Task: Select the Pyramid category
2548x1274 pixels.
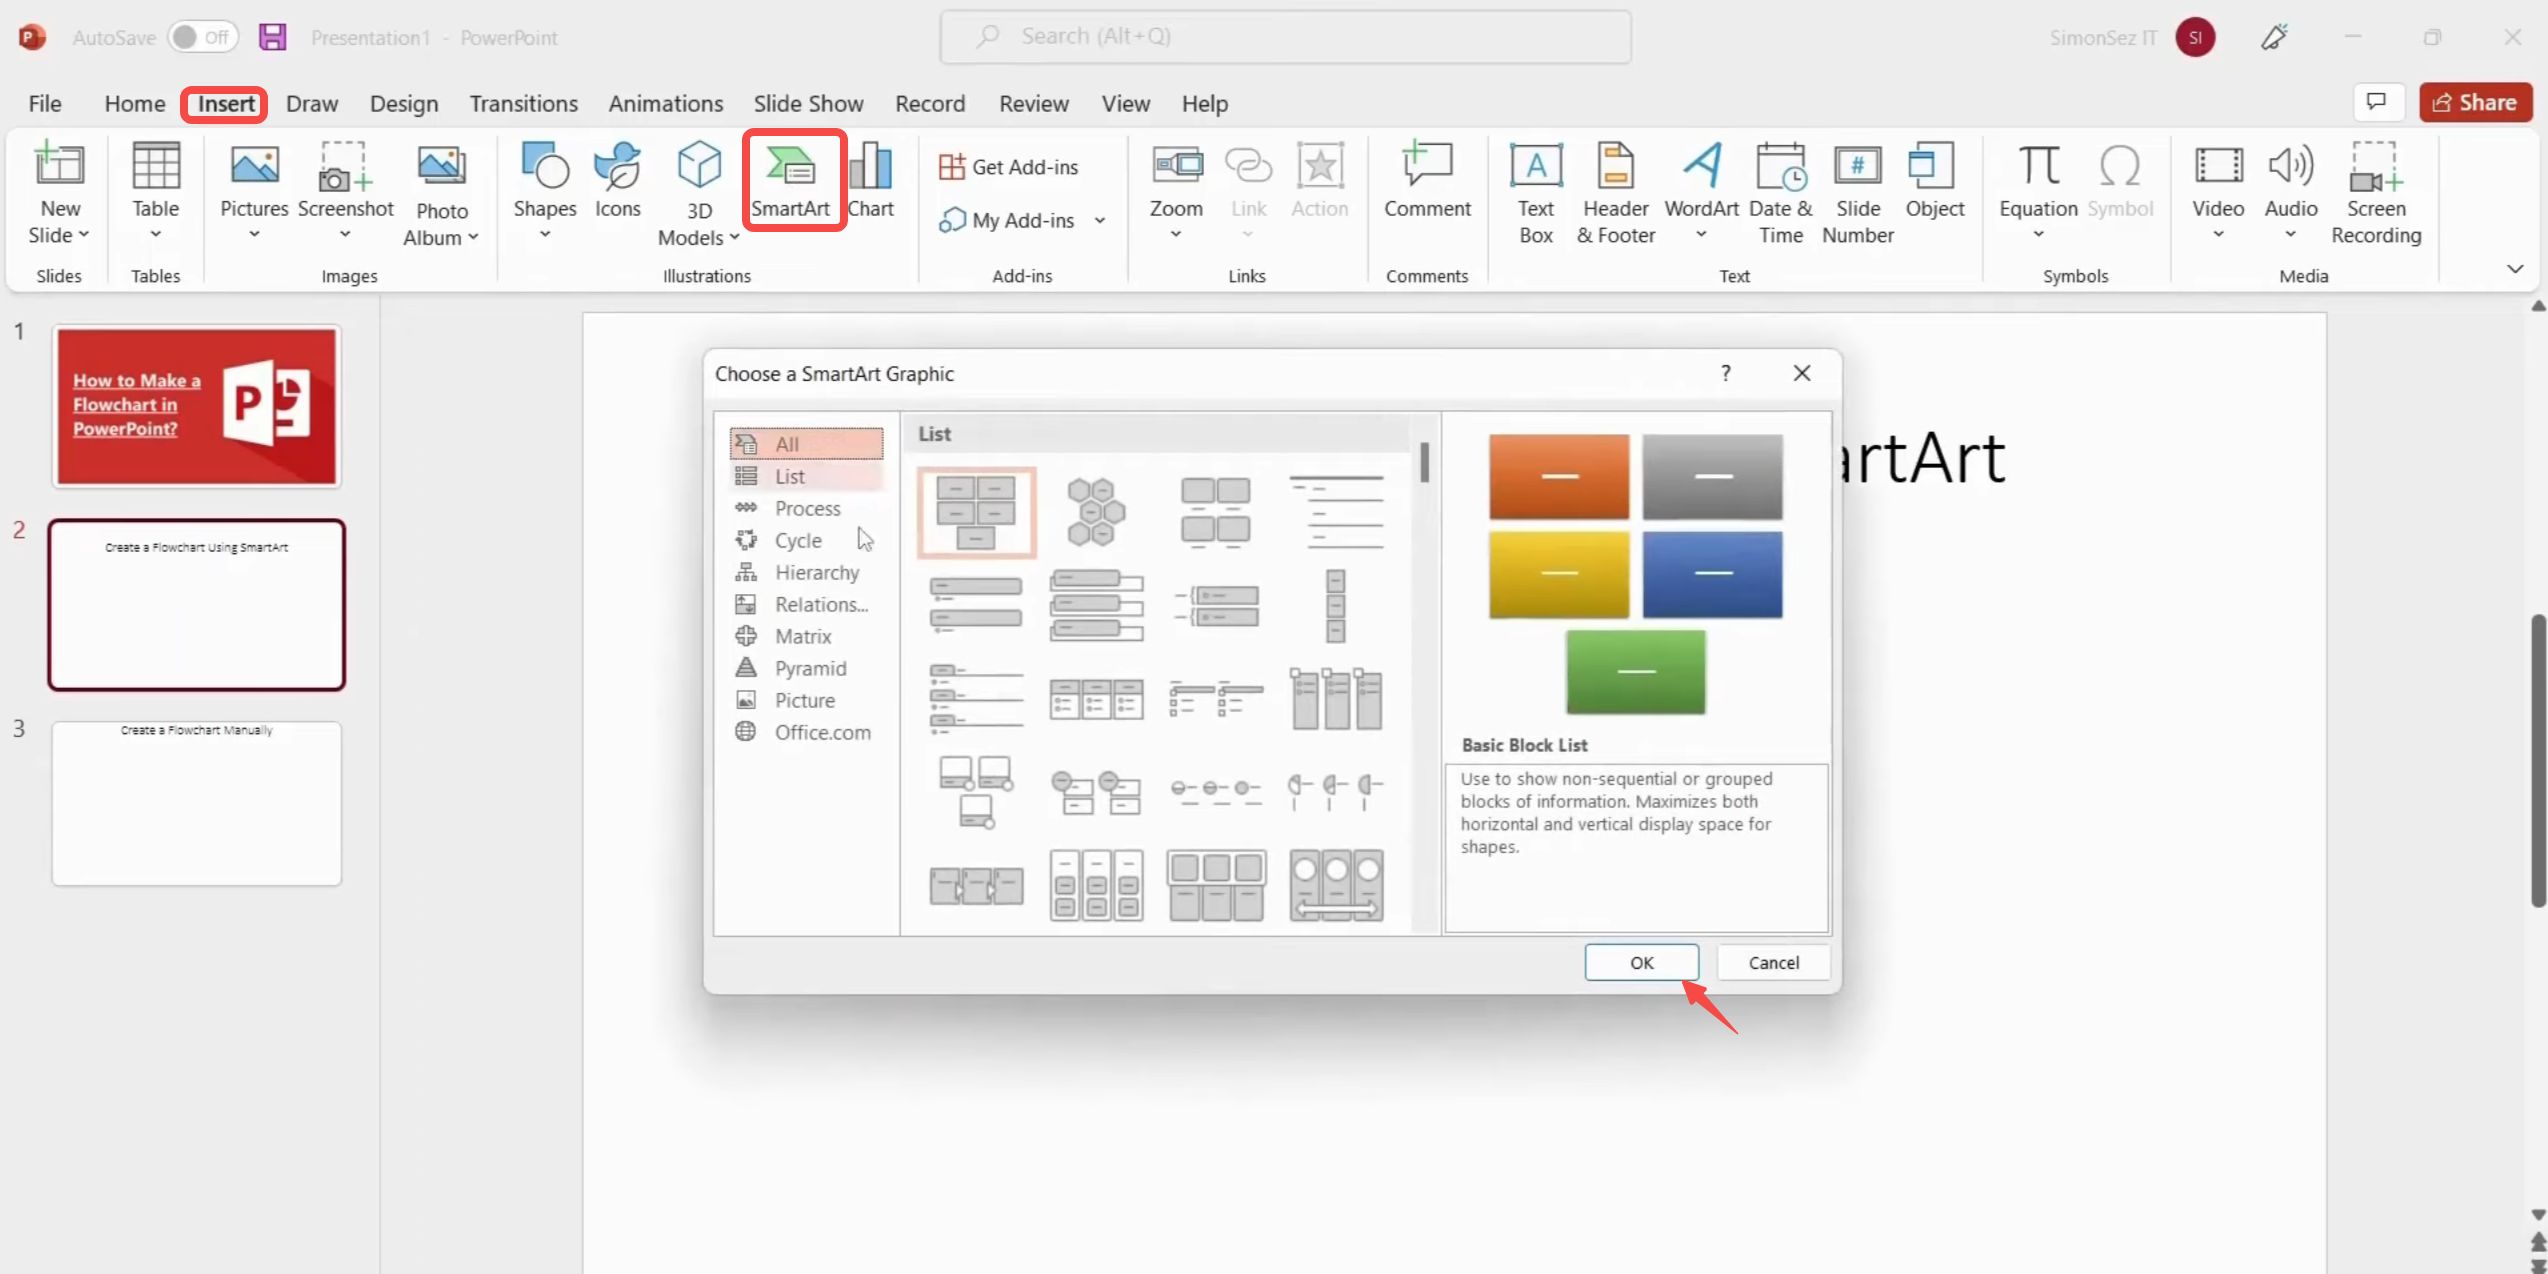Action: (807, 668)
